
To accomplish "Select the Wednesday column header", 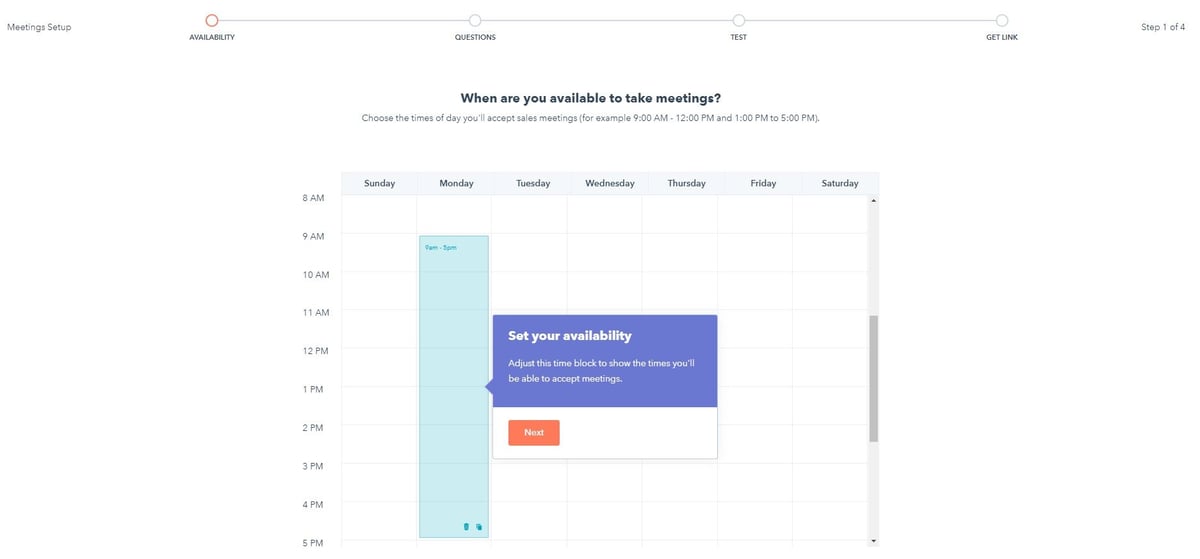I will pyautogui.click(x=610, y=184).
